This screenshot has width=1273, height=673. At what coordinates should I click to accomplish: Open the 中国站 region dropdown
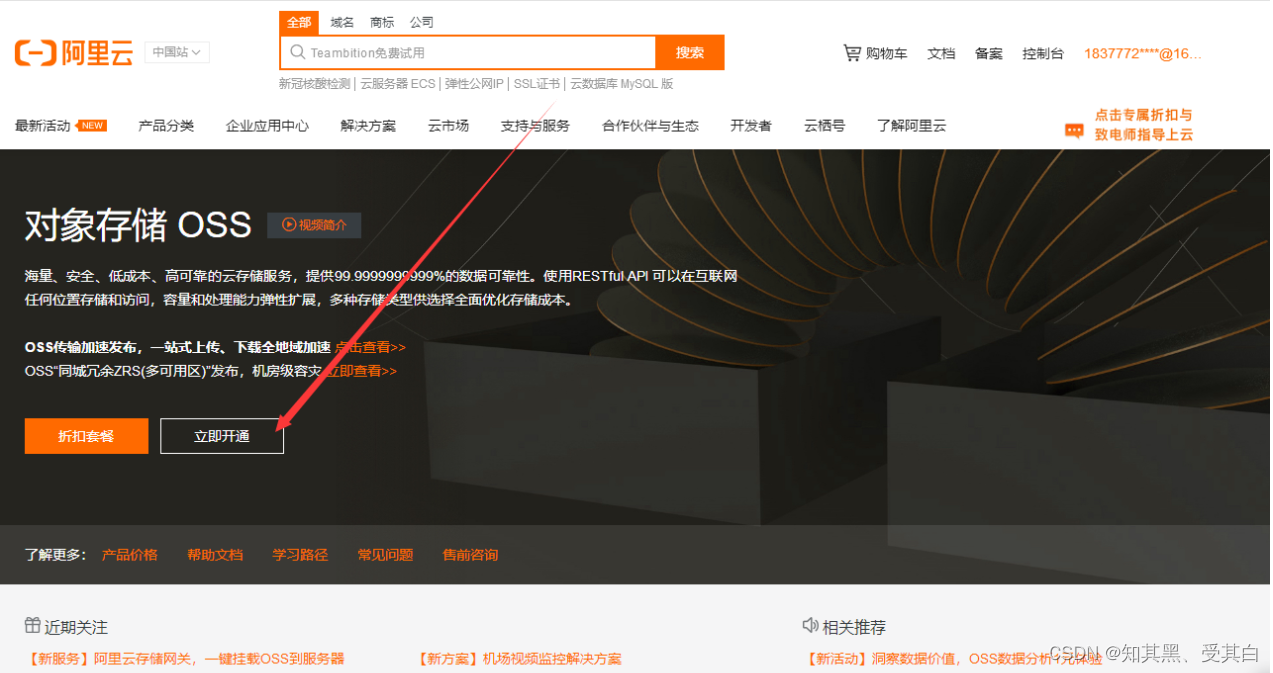coord(177,52)
